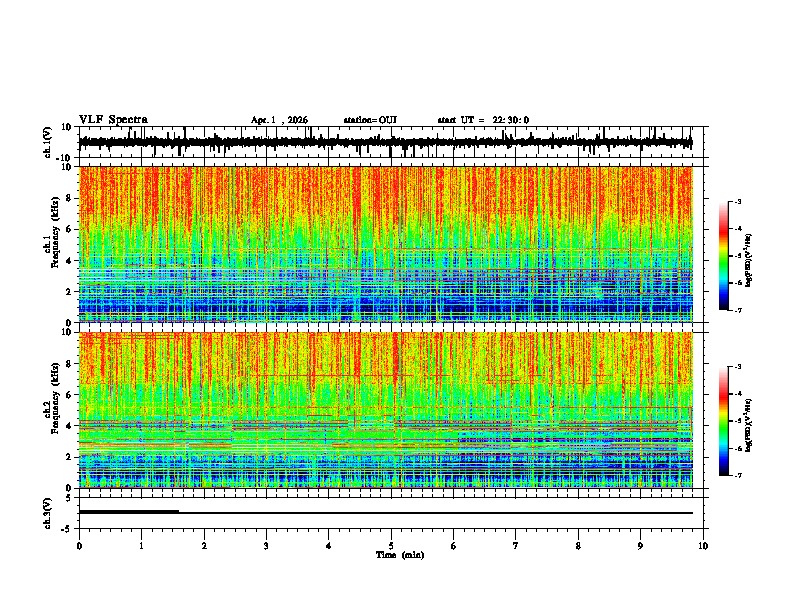Click the "ch.1(V)" waveform axis label

coord(48,142)
